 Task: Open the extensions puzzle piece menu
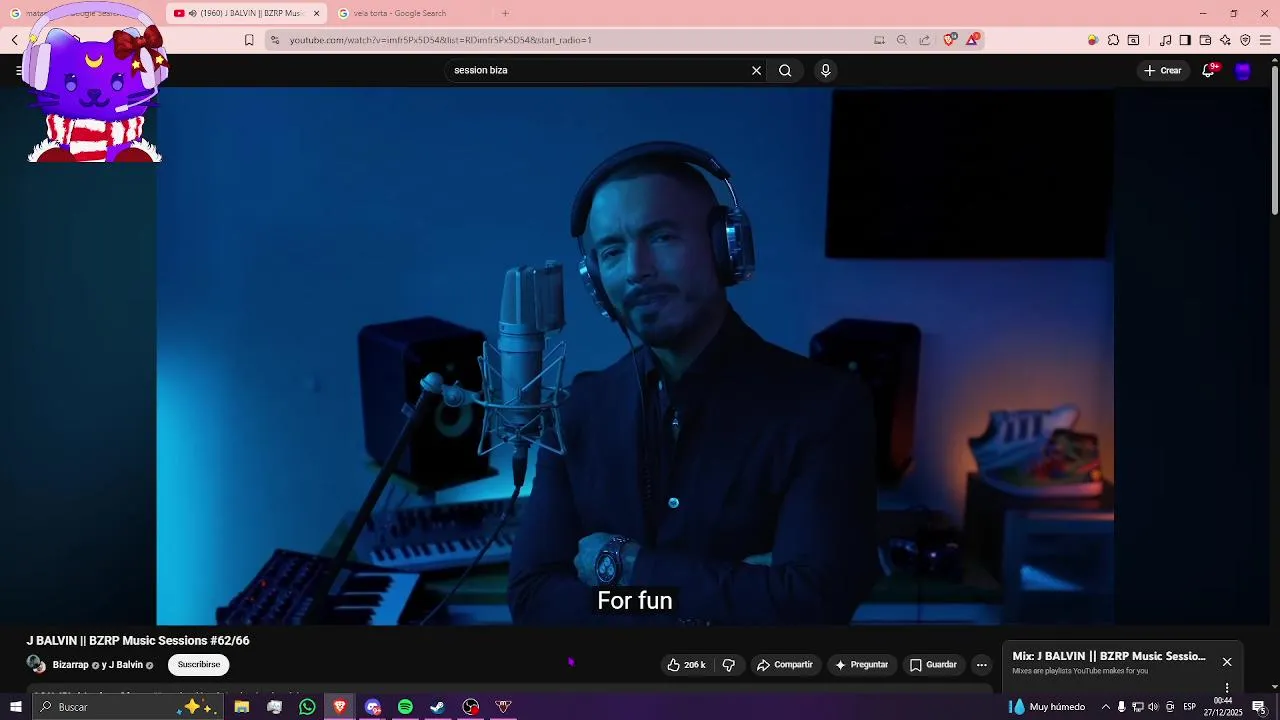coord(1113,40)
